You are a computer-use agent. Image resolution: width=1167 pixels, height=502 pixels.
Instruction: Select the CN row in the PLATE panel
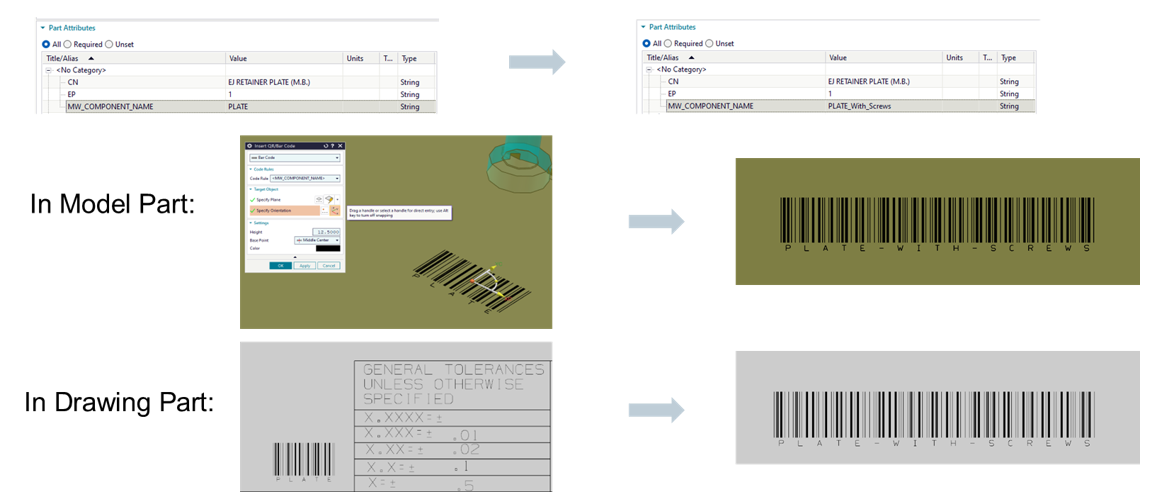[x=240, y=82]
